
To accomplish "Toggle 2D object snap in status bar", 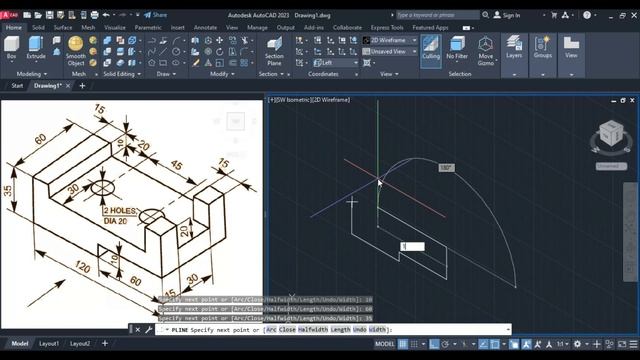I will [494, 344].
